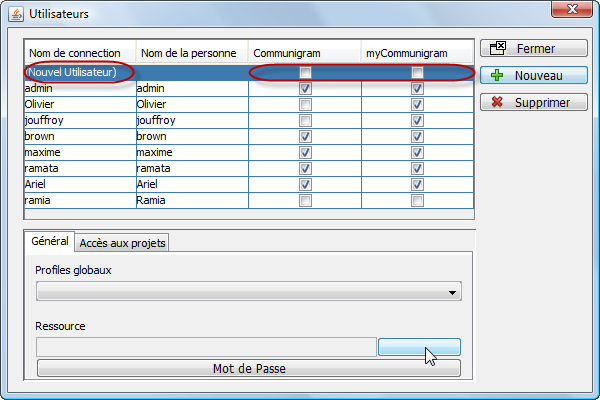600x400 pixels.
Task: Select the maxime user row
Action: 249,152
